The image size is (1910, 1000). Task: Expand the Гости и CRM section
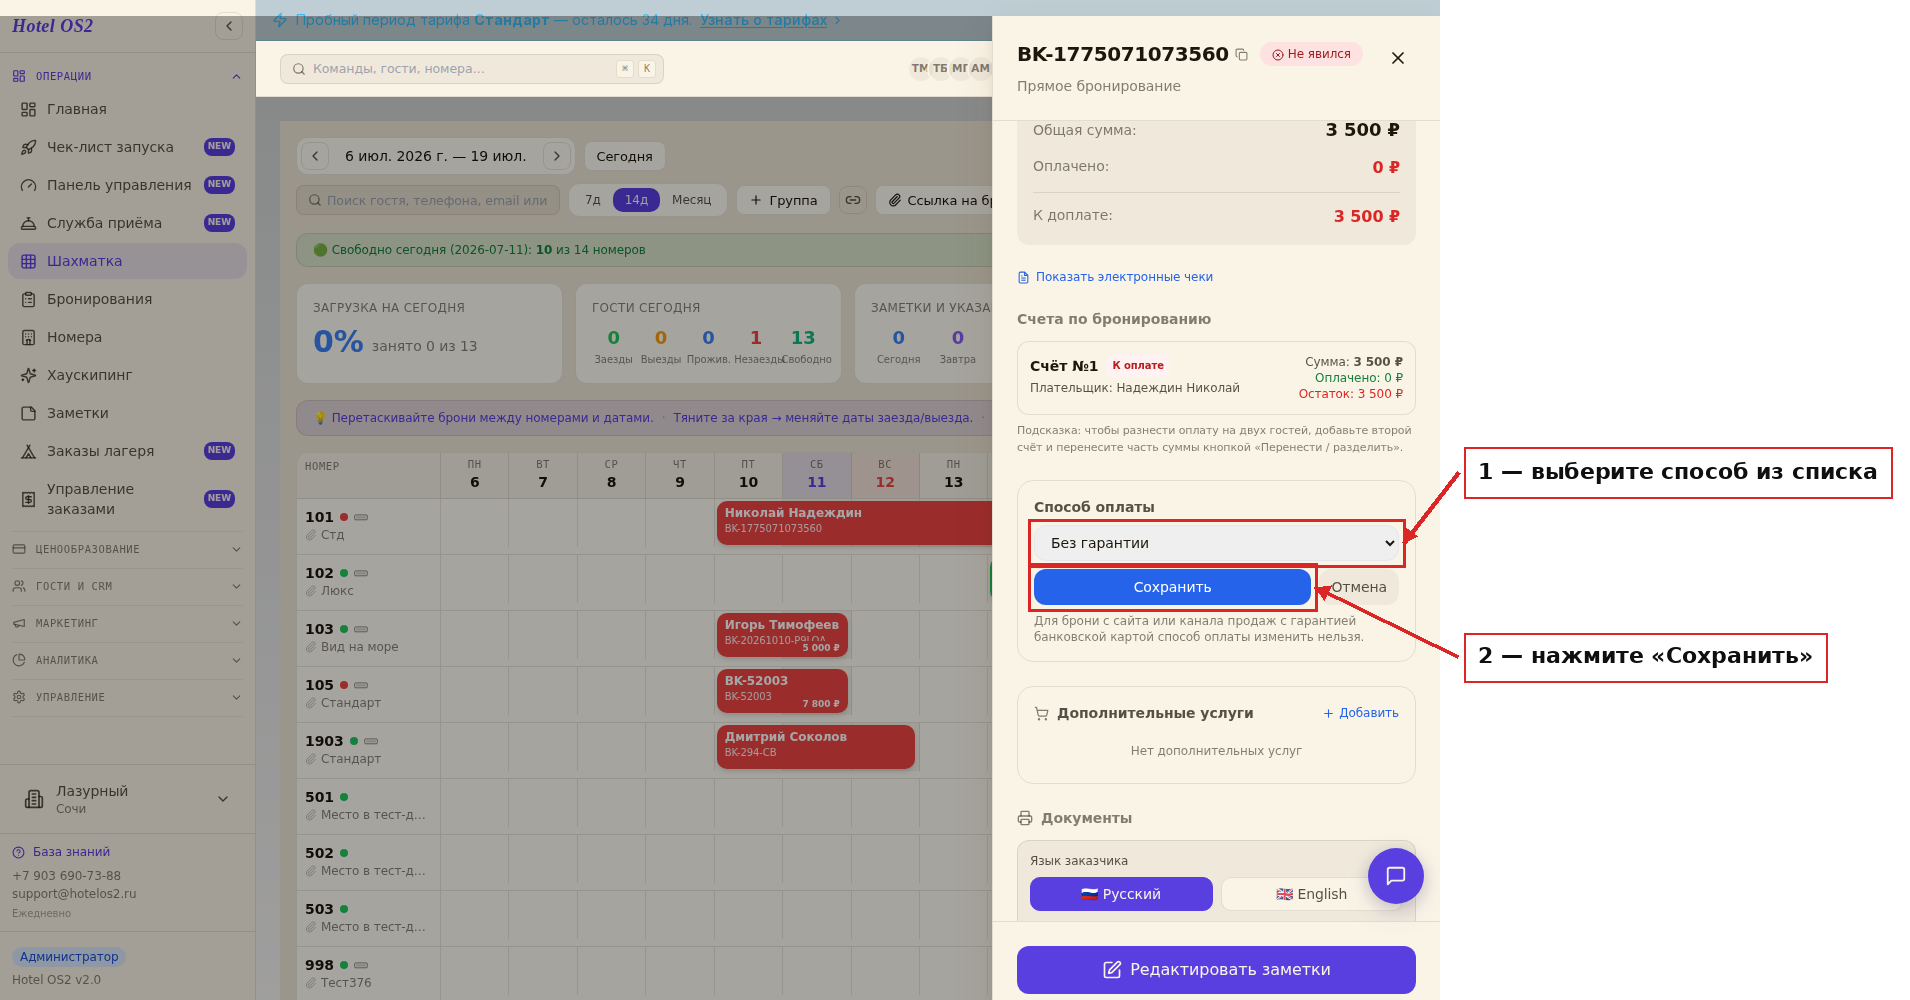tap(127, 586)
